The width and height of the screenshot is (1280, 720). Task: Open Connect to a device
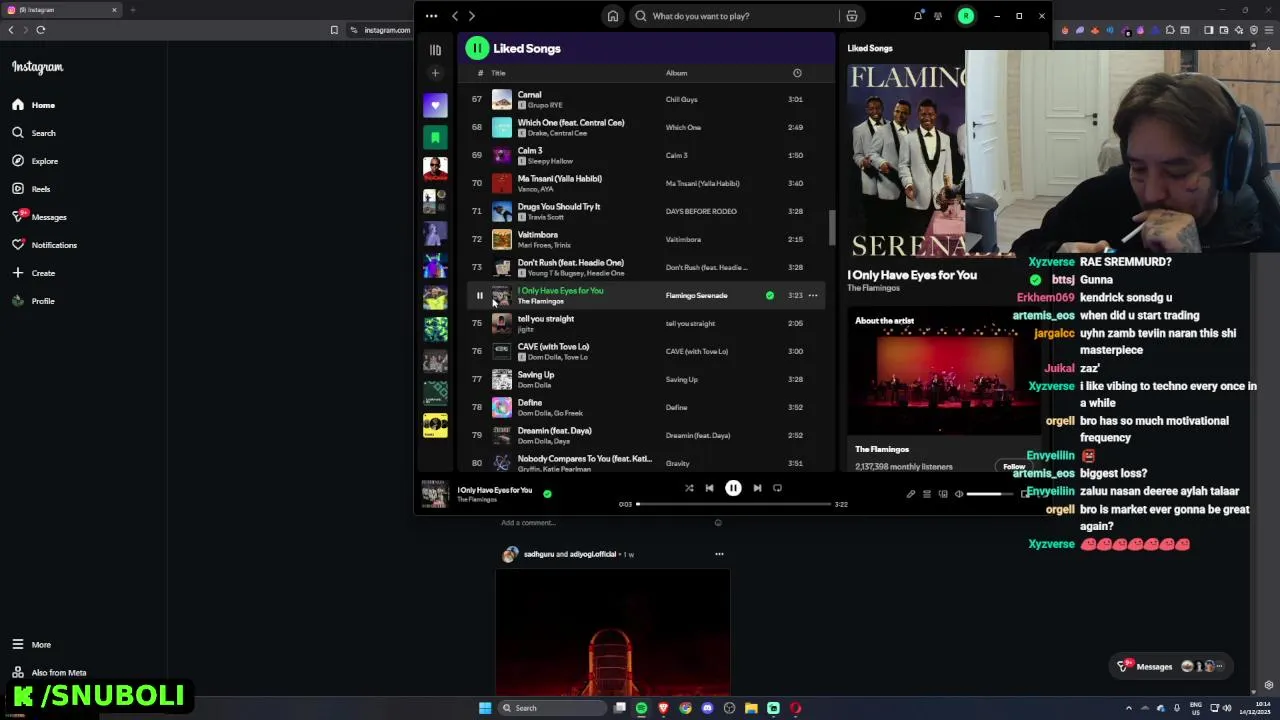(943, 494)
